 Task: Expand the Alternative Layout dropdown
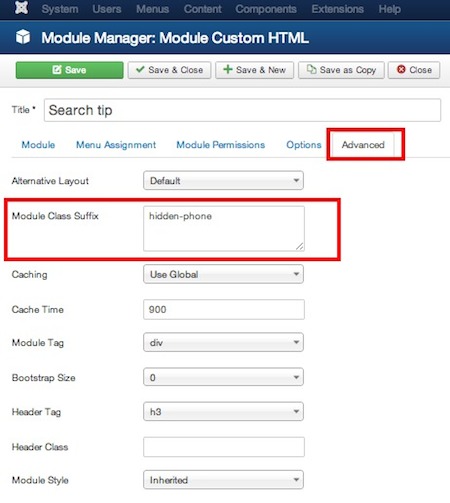(223, 181)
